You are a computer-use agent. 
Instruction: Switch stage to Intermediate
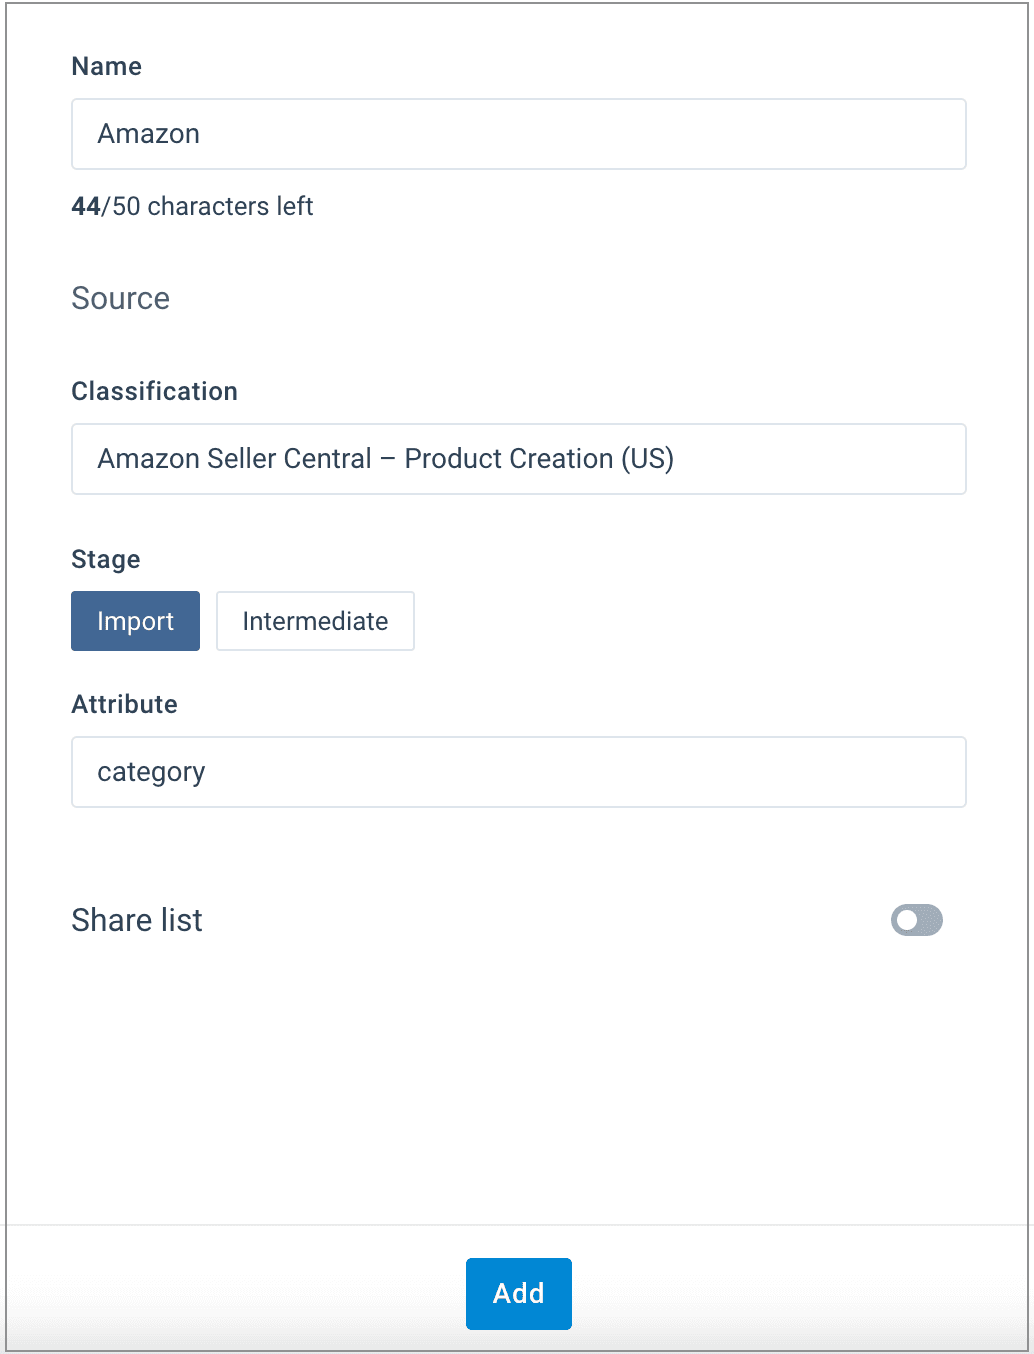315,621
